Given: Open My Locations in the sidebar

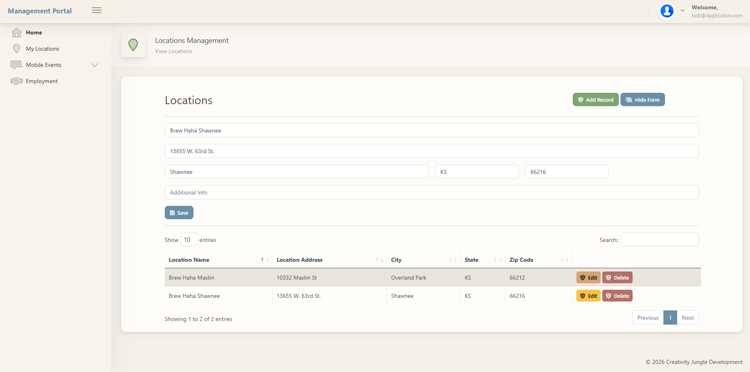Looking at the screenshot, I should tap(43, 49).
